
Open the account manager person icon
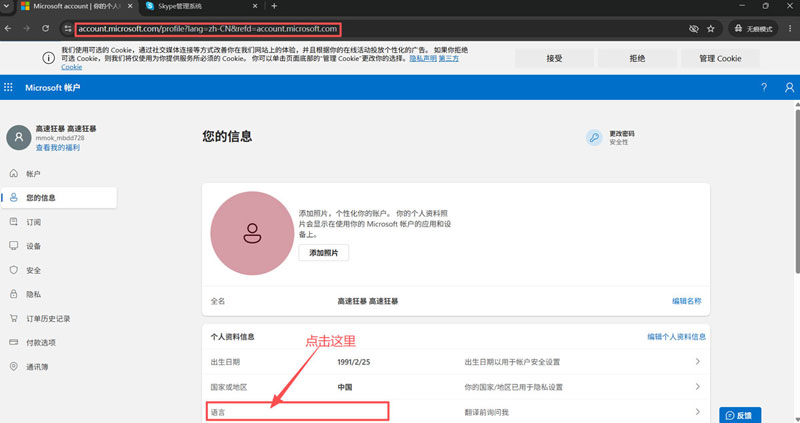pyautogui.click(x=789, y=88)
